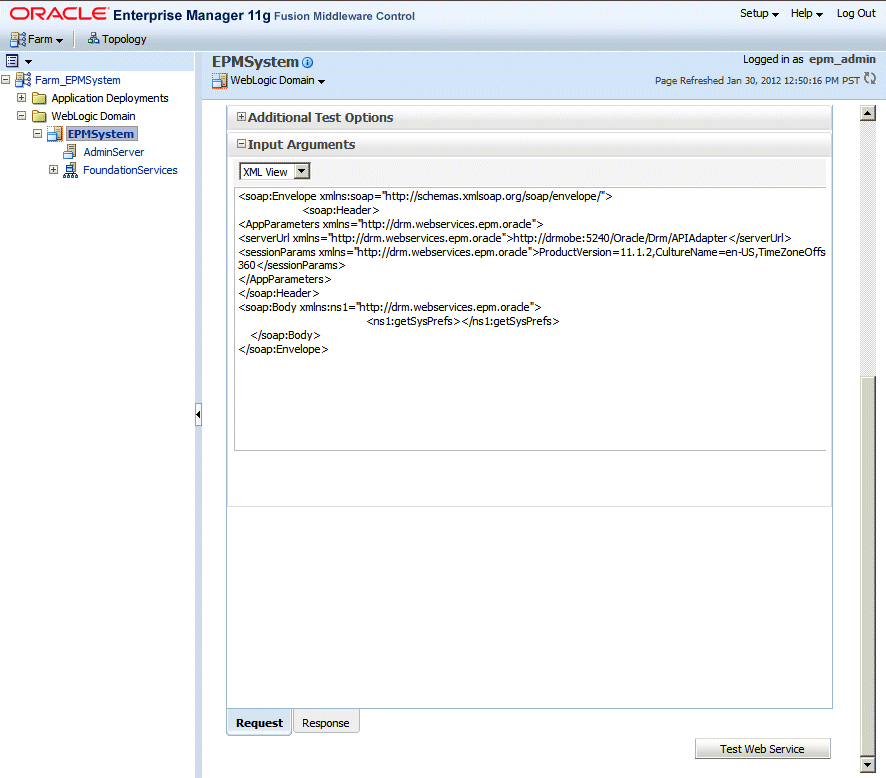Click the AdminServer server icon
This screenshot has width=886, height=778.
[x=70, y=152]
